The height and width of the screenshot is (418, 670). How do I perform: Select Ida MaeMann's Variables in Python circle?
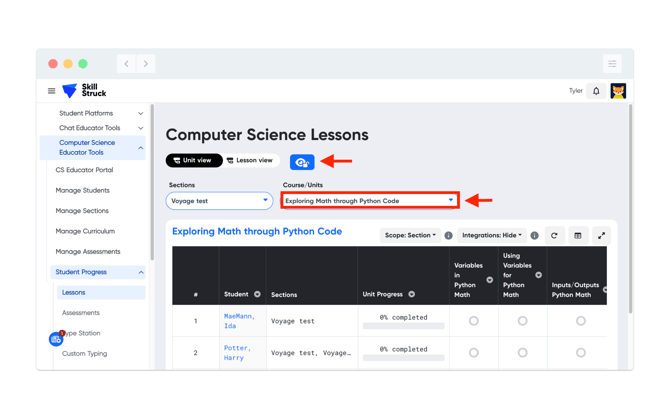473,321
